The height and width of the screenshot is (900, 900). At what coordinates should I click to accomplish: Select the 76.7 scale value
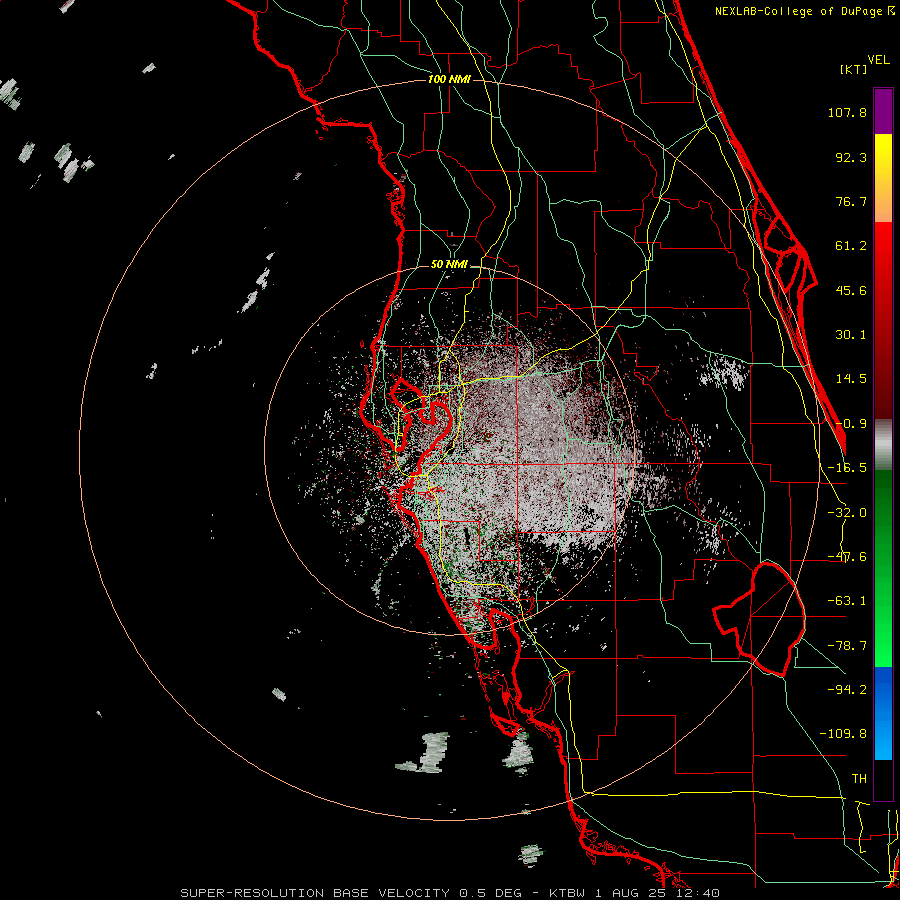851,201
